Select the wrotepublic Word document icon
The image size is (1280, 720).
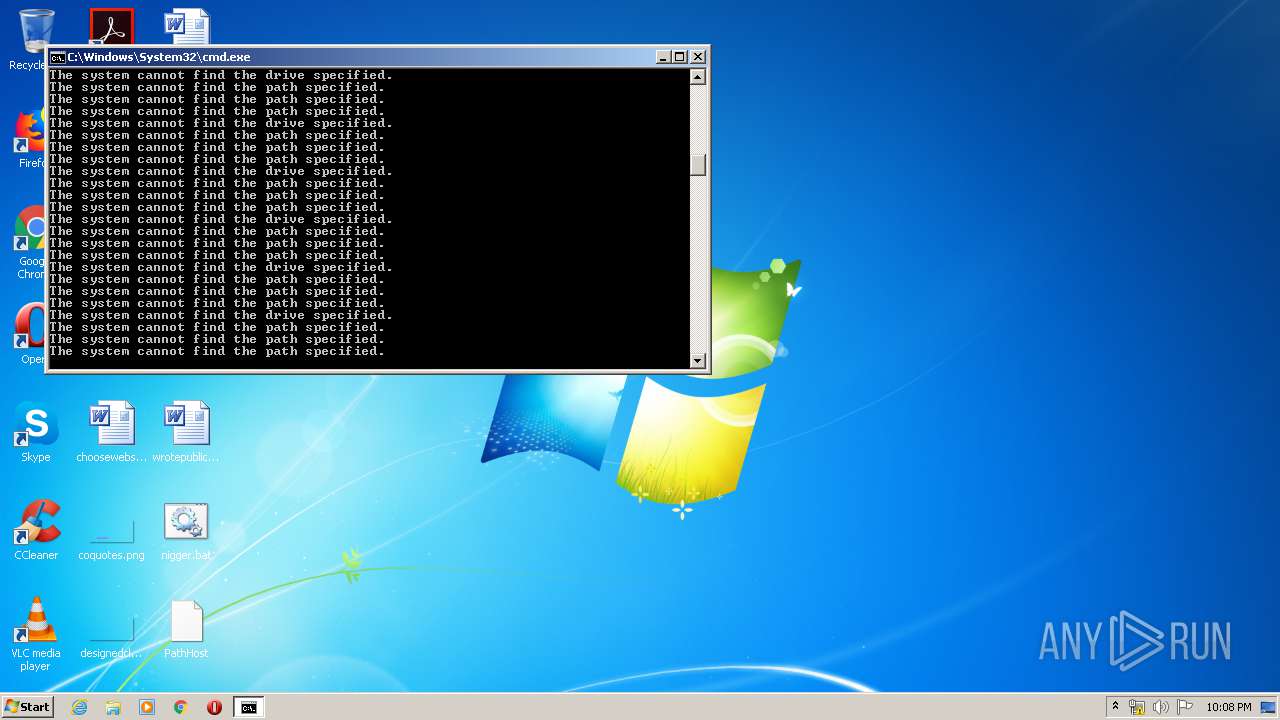pos(186,432)
